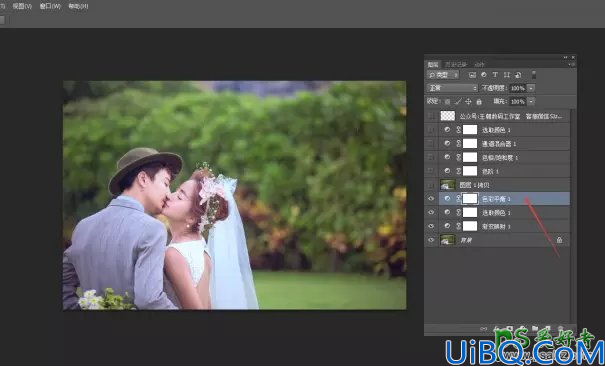Select the 色相/饱和度 1 layer name

(500, 158)
